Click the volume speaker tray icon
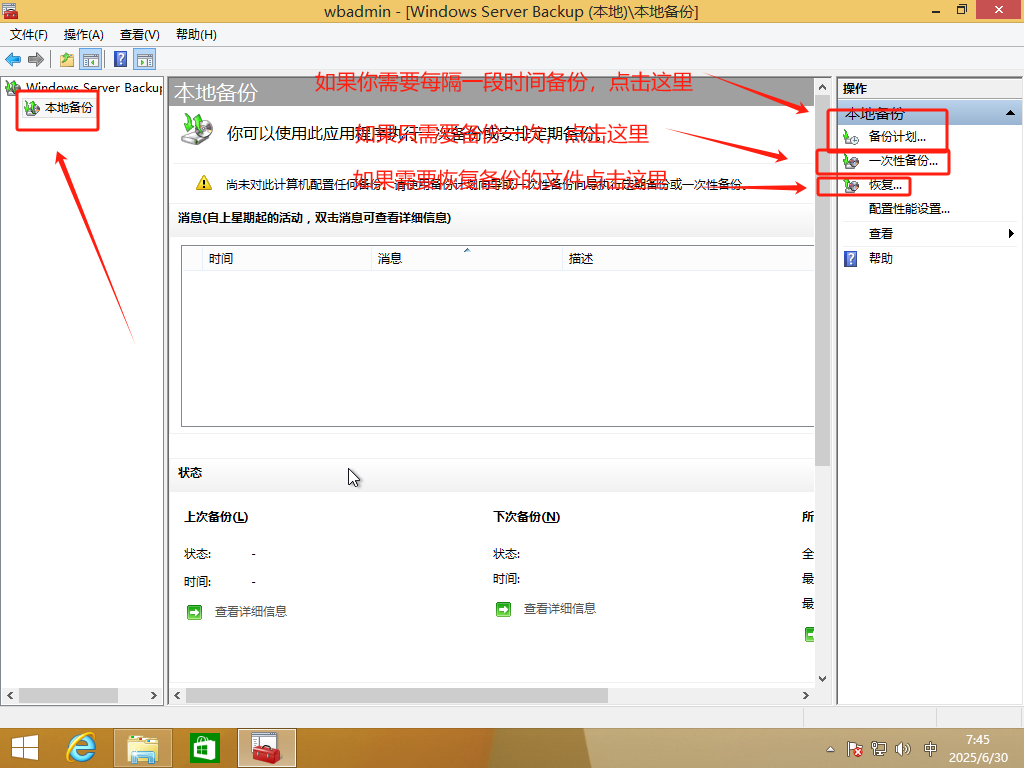Screen dimensions: 1024x768 click(903, 749)
